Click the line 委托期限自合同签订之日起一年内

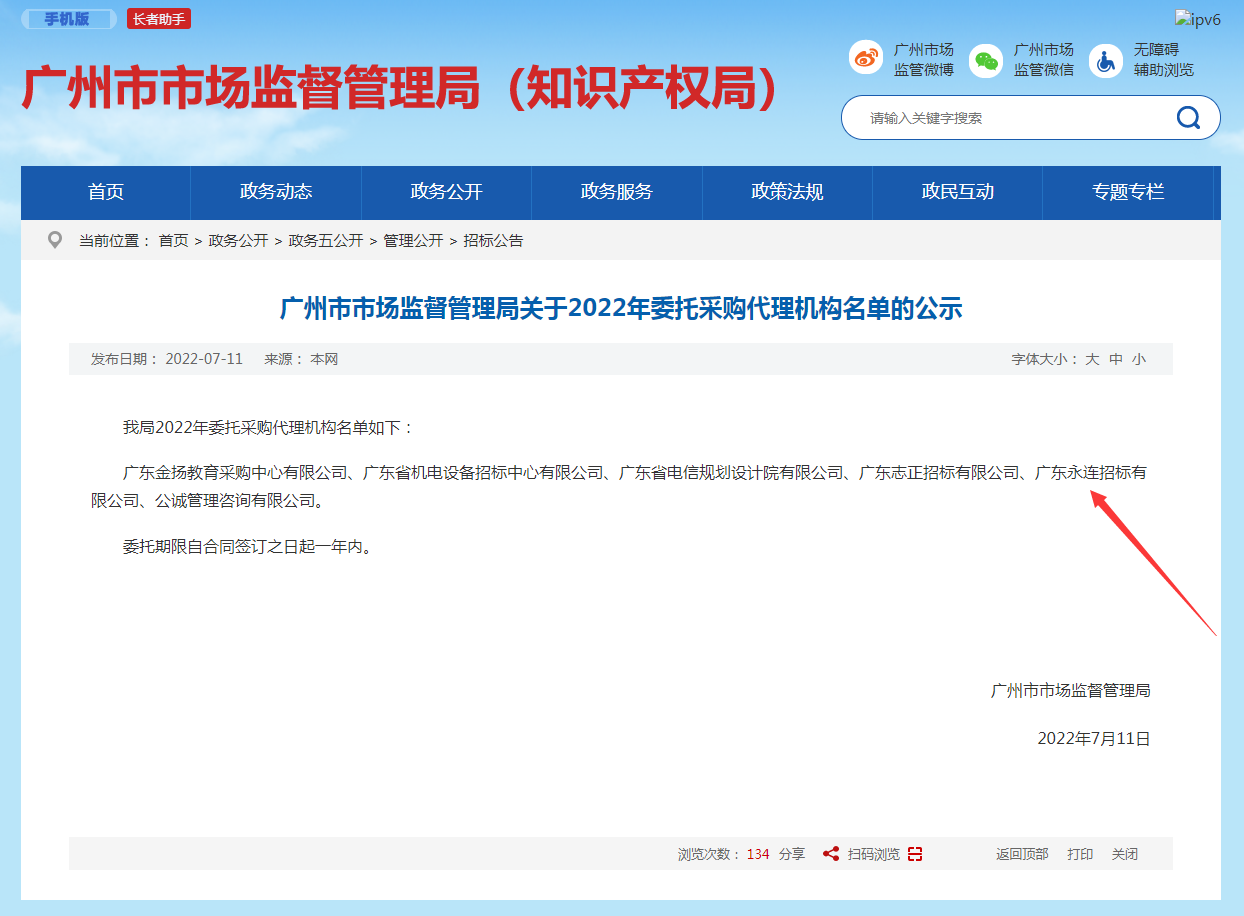coord(247,547)
